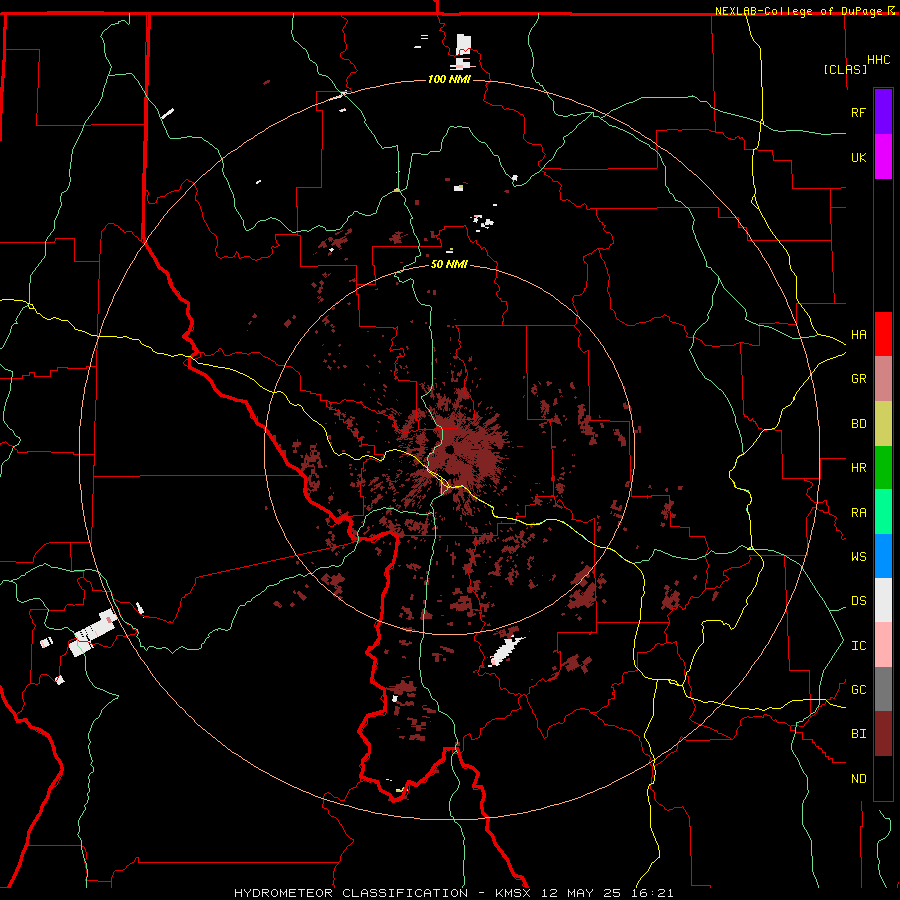Click the ND black legend color block
Image resolution: width=900 pixels, height=900 pixels.
(883, 778)
